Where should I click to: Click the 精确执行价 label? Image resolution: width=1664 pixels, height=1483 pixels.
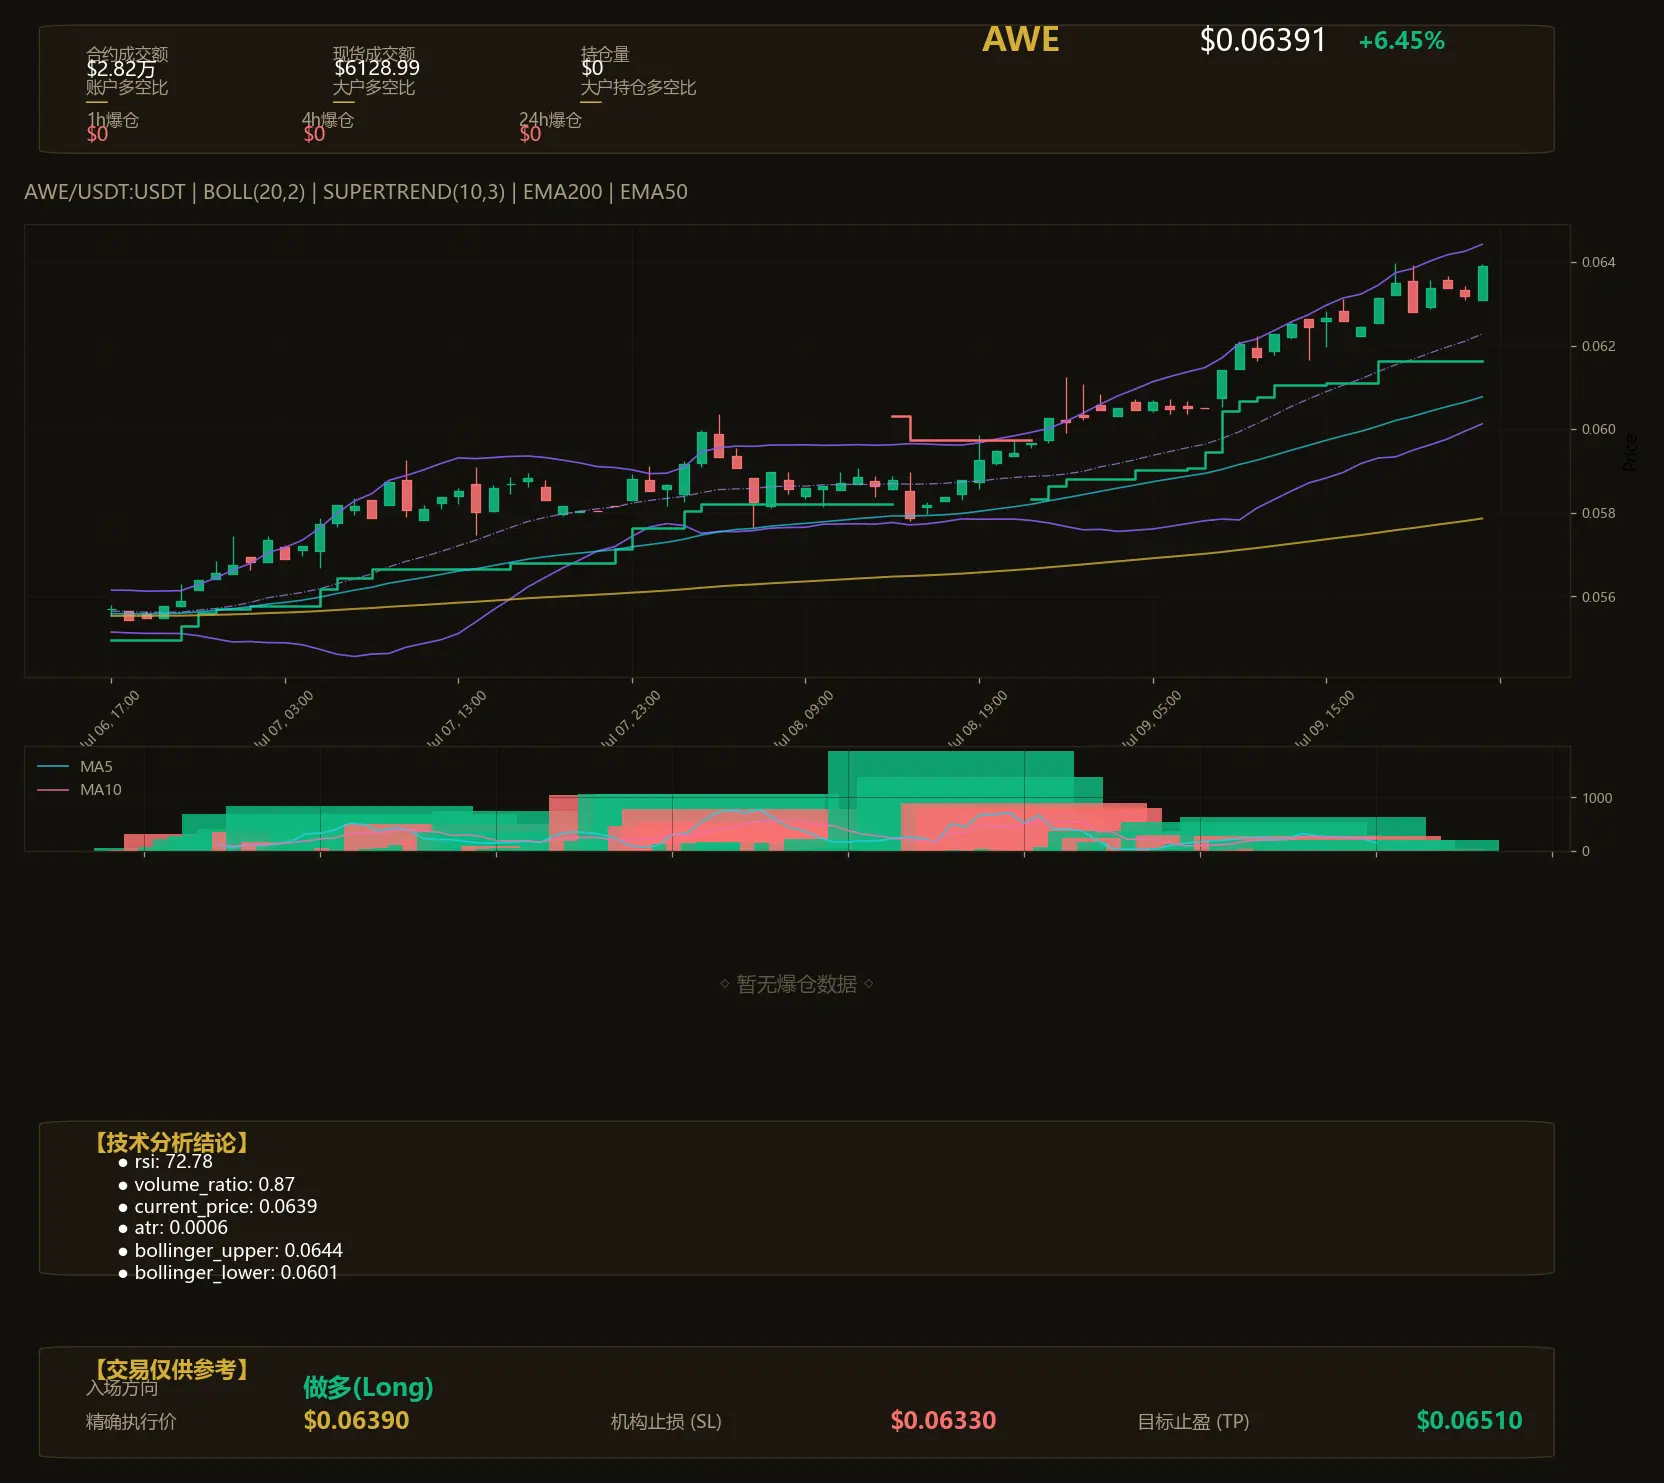(131, 1422)
